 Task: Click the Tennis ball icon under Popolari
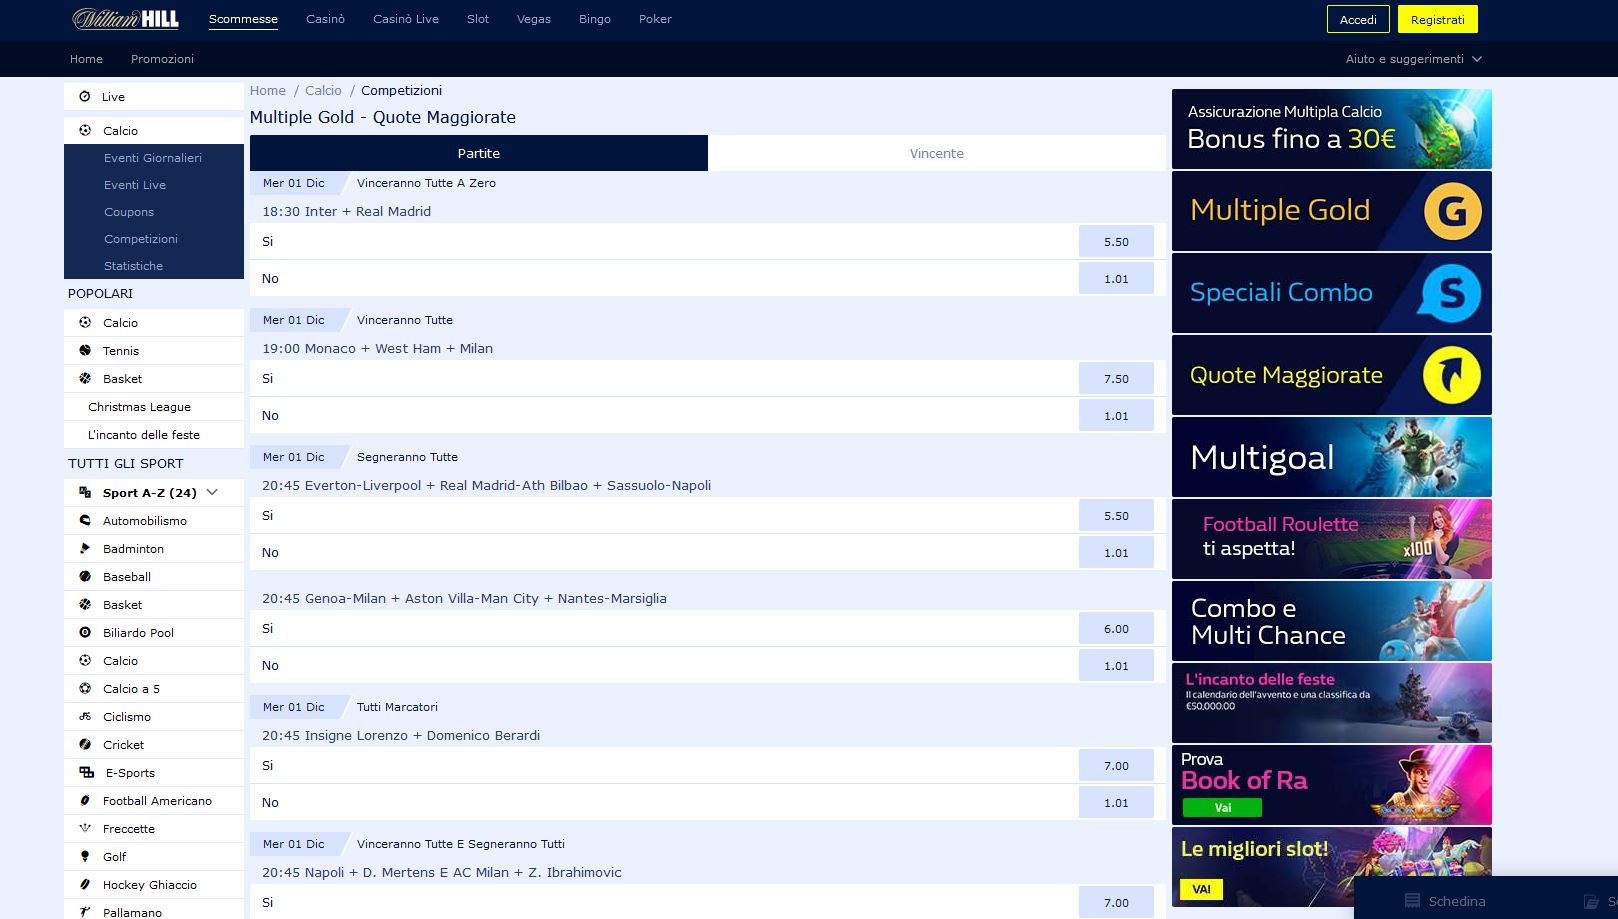(x=85, y=351)
